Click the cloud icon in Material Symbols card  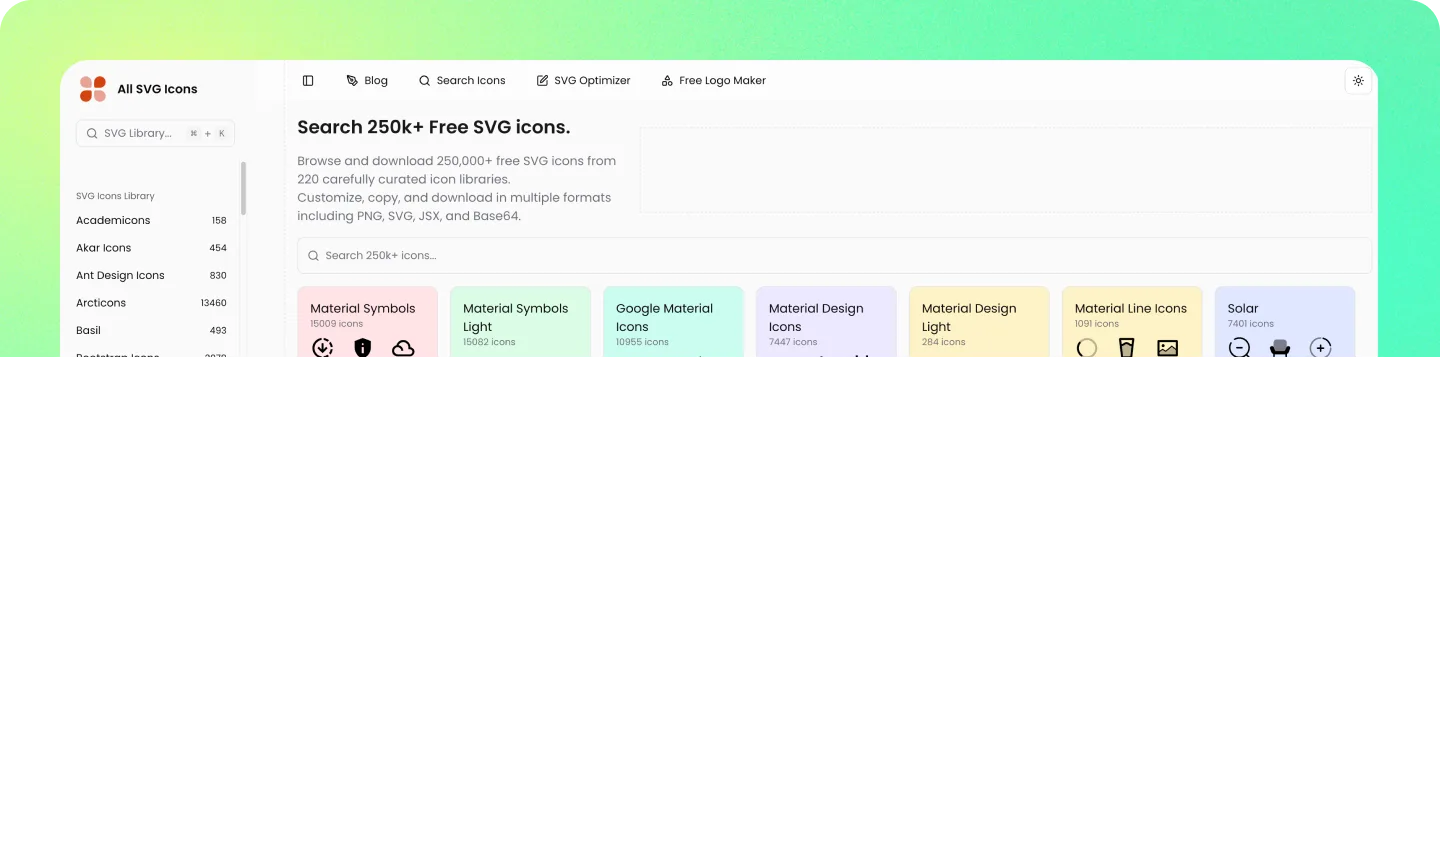(x=403, y=347)
